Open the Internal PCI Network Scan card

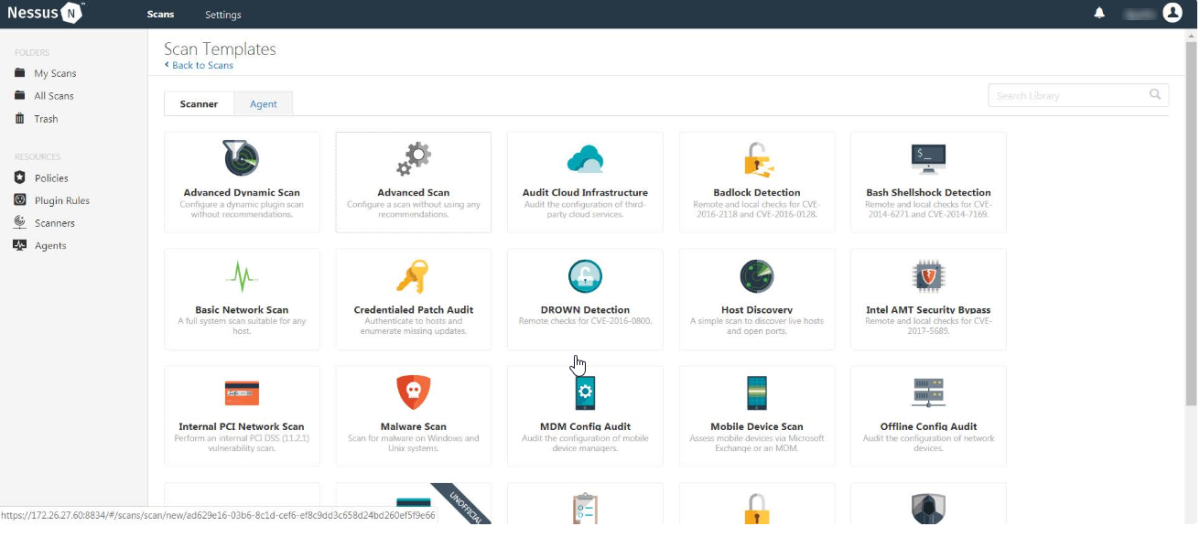tap(241, 415)
